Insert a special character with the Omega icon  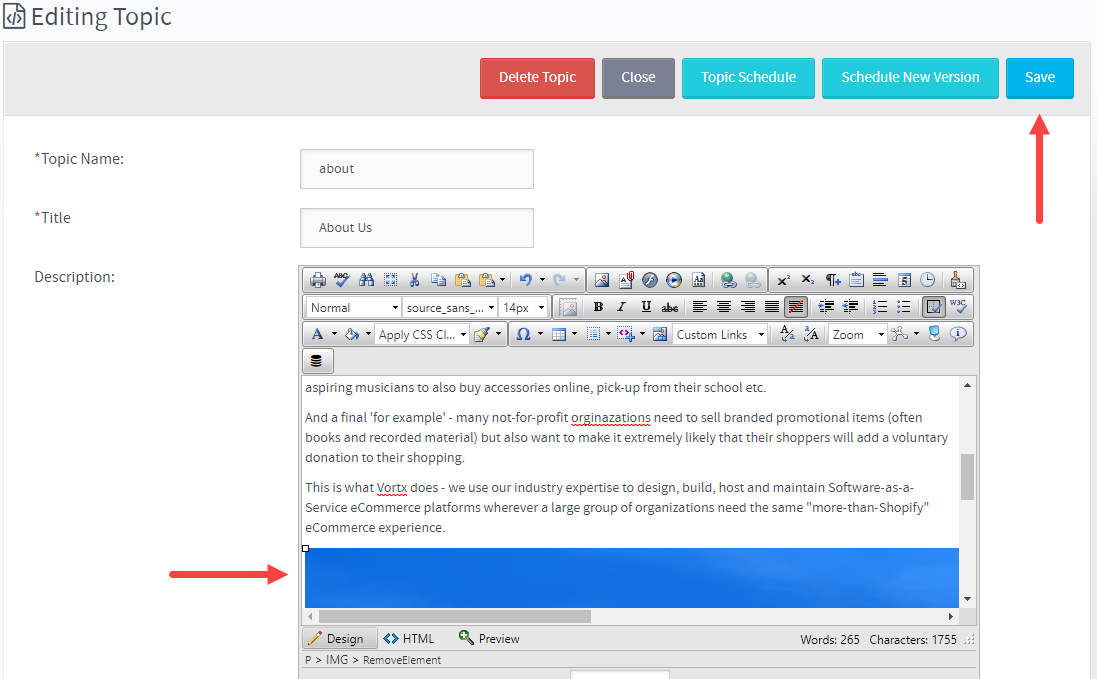point(524,333)
